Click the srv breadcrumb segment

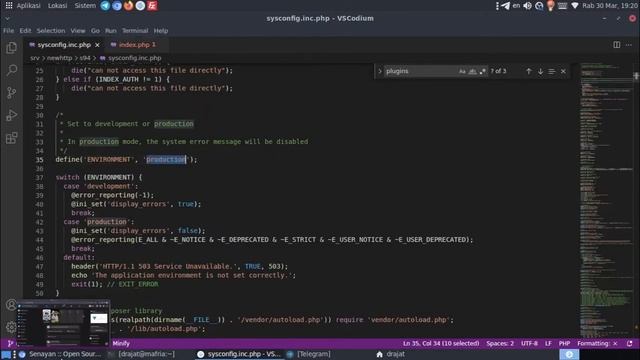[x=35, y=58]
